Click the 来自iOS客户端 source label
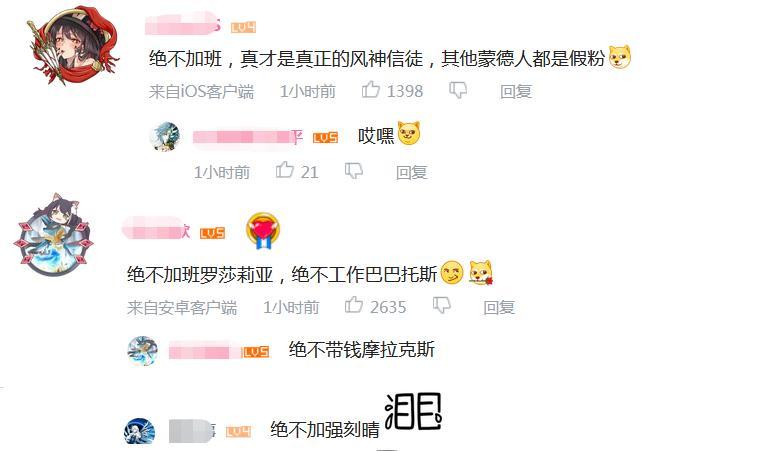This screenshot has height=451, width=769. click(202, 91)
